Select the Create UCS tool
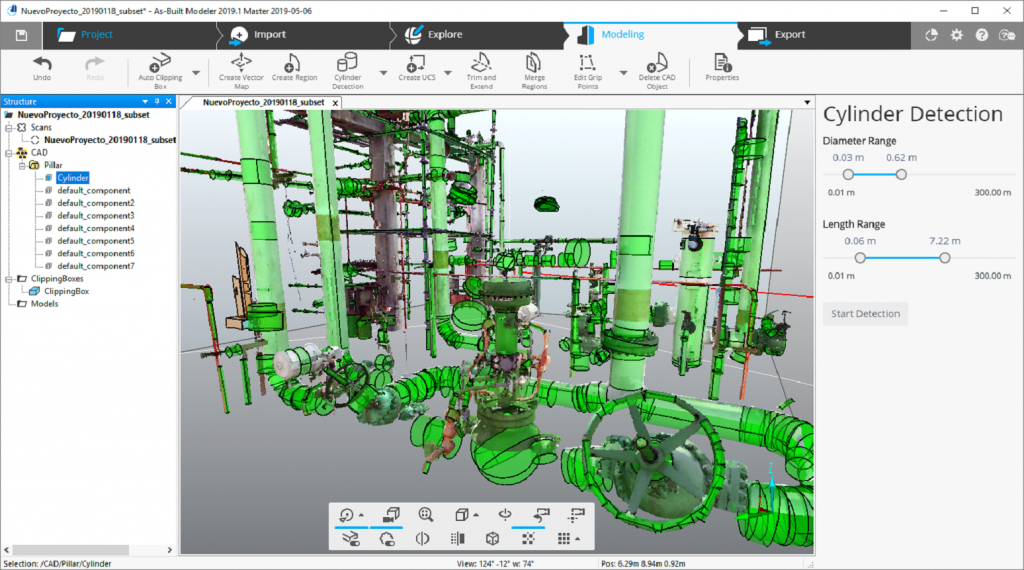This screenshot has height=570, width=1024. click(417, 68)
